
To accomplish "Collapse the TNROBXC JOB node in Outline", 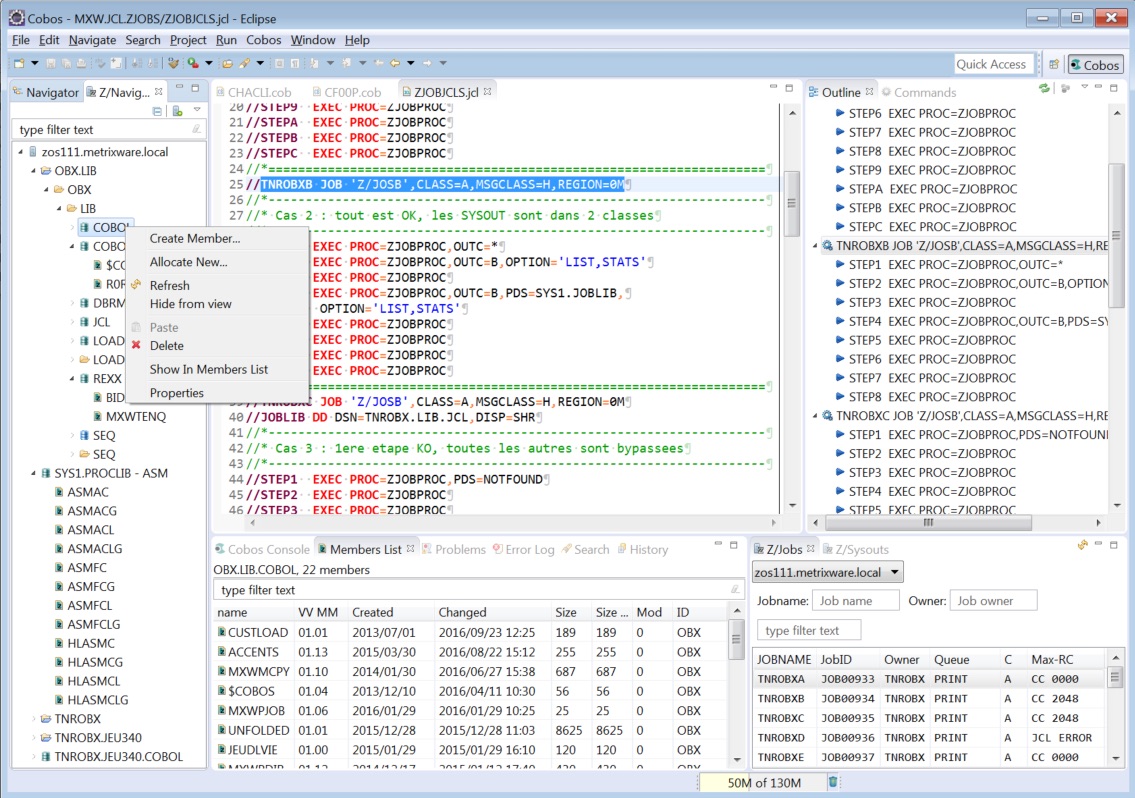I will 815,416.
